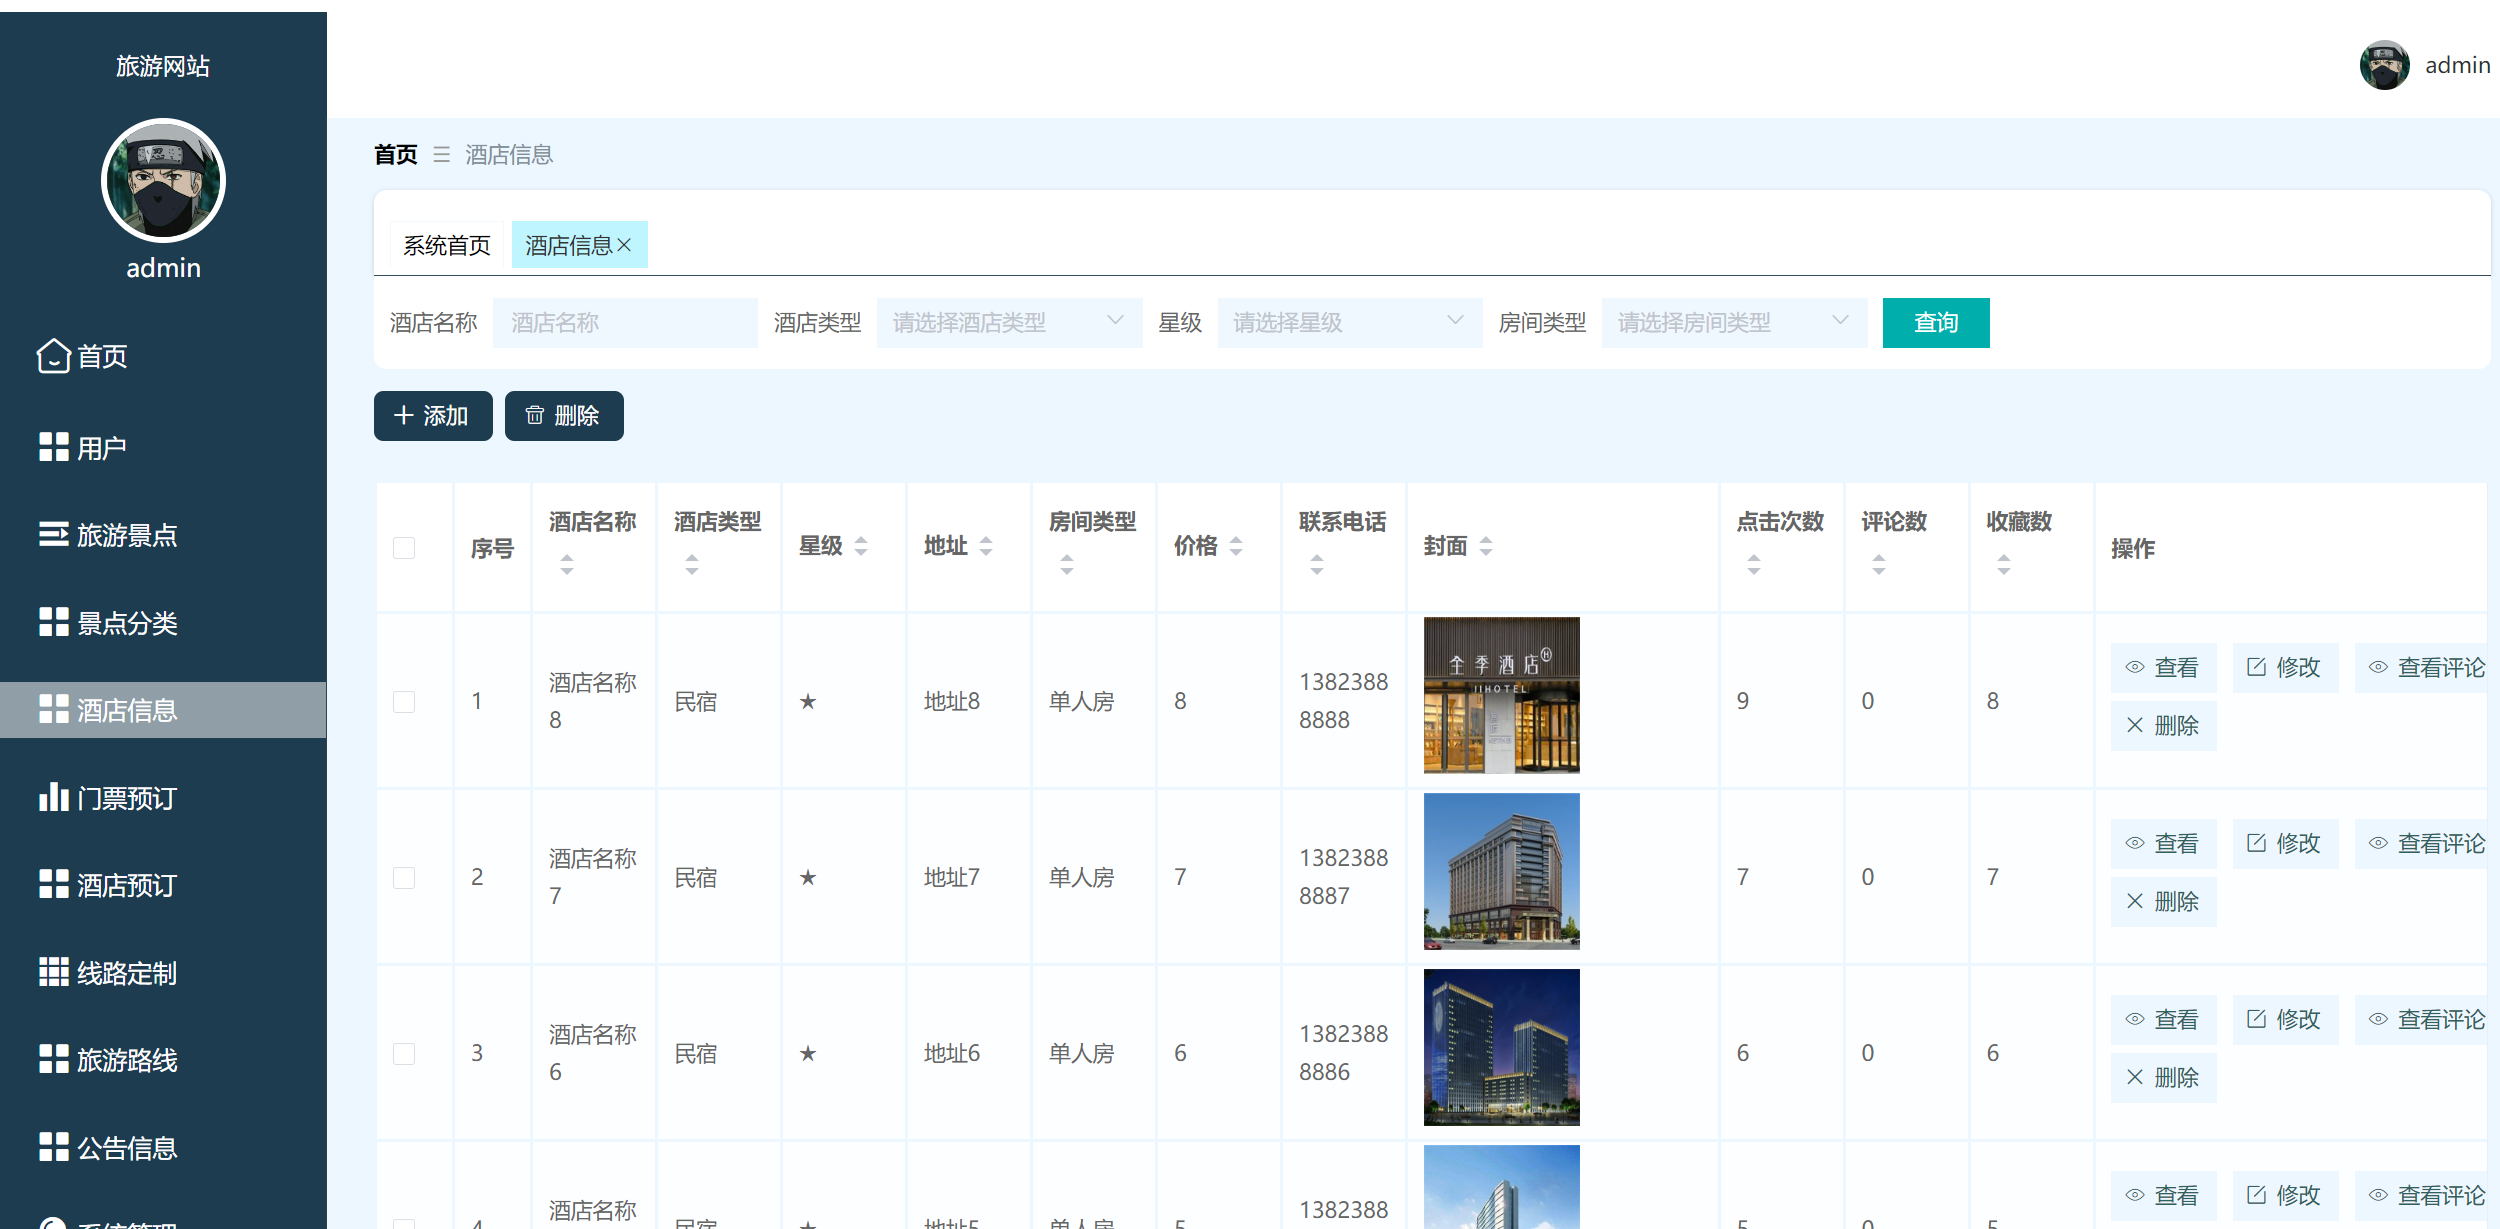Open 门票预订 via its bar chart icon
2500x1229 pixels.
pos(54,798)
